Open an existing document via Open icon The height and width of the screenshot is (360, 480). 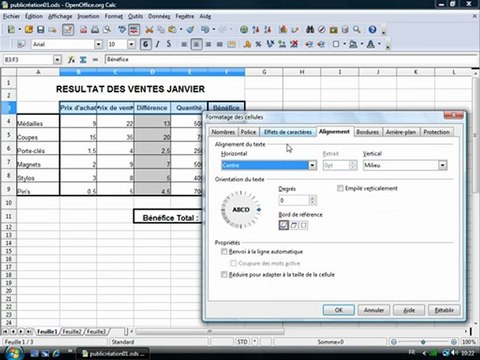pos(29,30)
